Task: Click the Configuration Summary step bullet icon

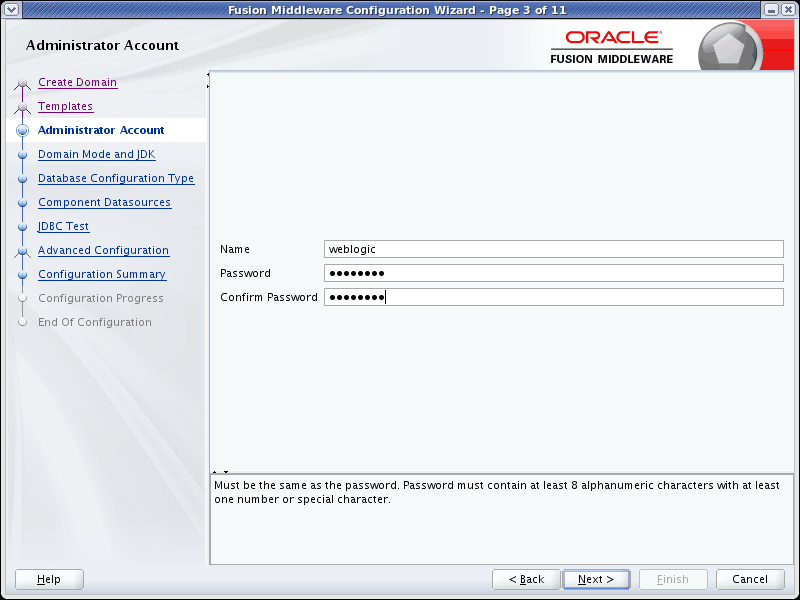Action: point(22,274)
